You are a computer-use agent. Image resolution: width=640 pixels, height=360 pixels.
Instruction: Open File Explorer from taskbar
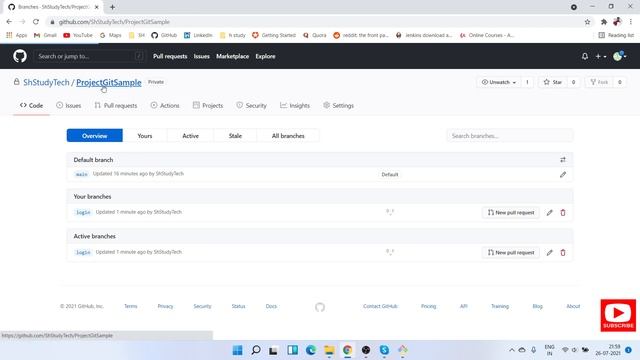tap(329, 350)
